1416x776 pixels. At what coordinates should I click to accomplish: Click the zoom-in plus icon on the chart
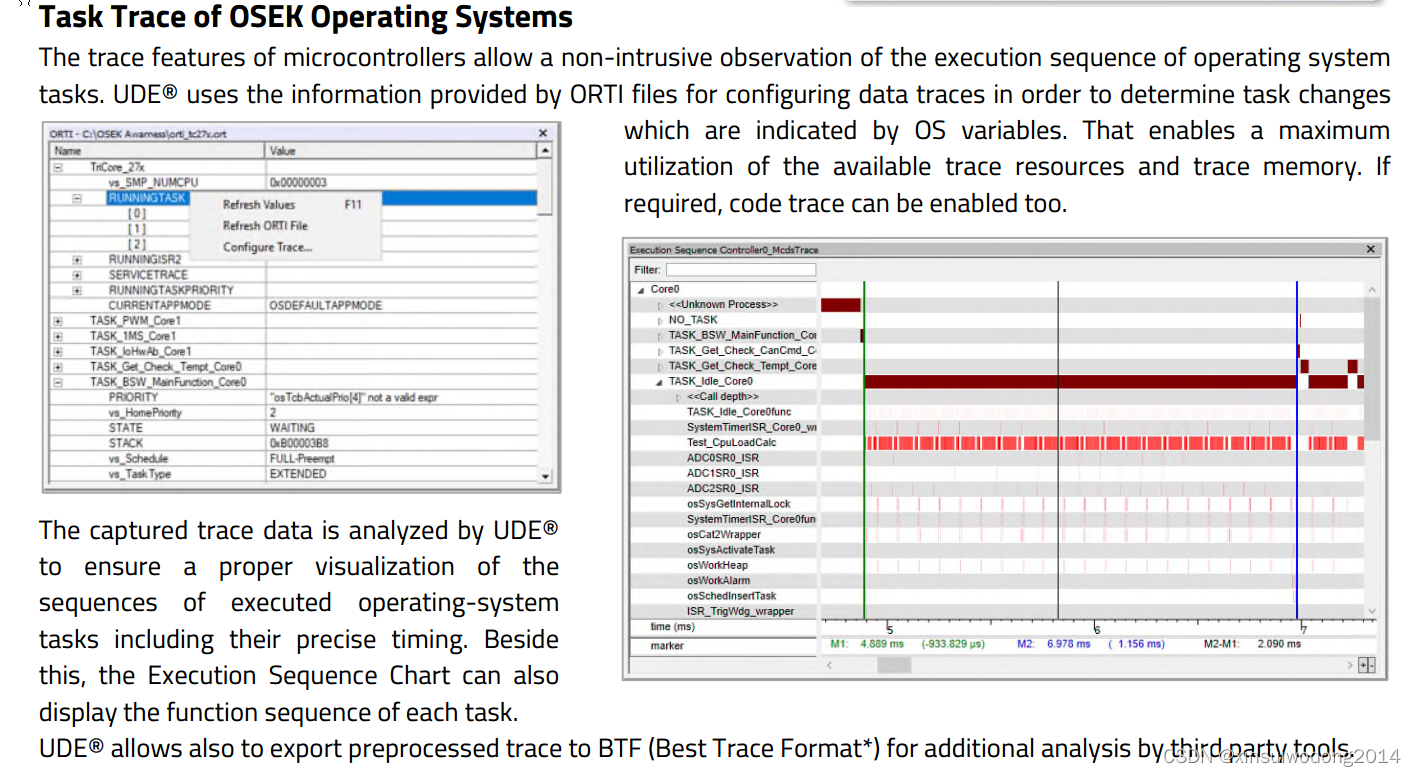coord(1363,664)
